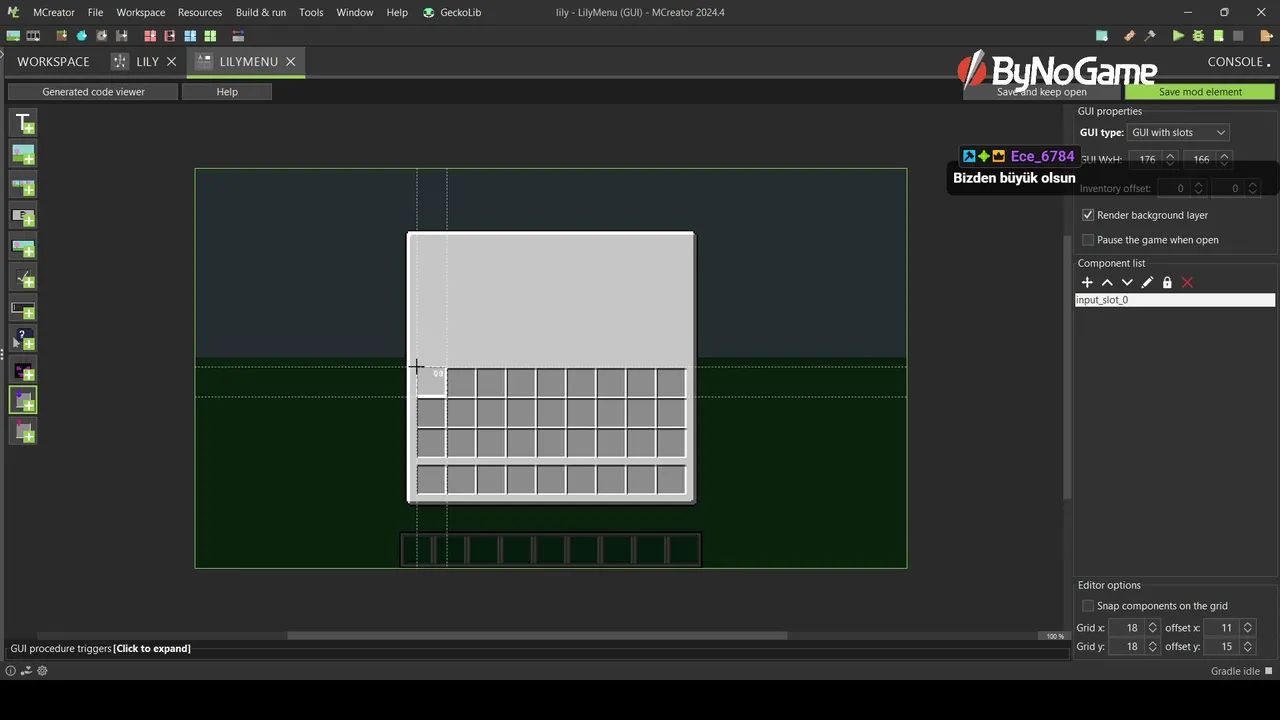Switch to the WORKSPACE tab

point(53,61)
